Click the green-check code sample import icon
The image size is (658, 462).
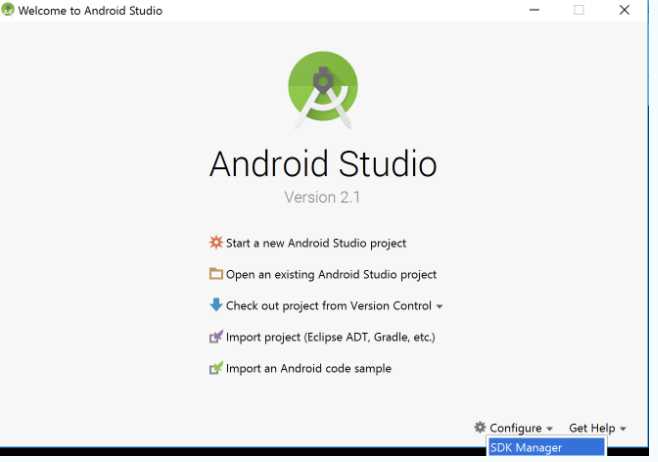point(216,368)
